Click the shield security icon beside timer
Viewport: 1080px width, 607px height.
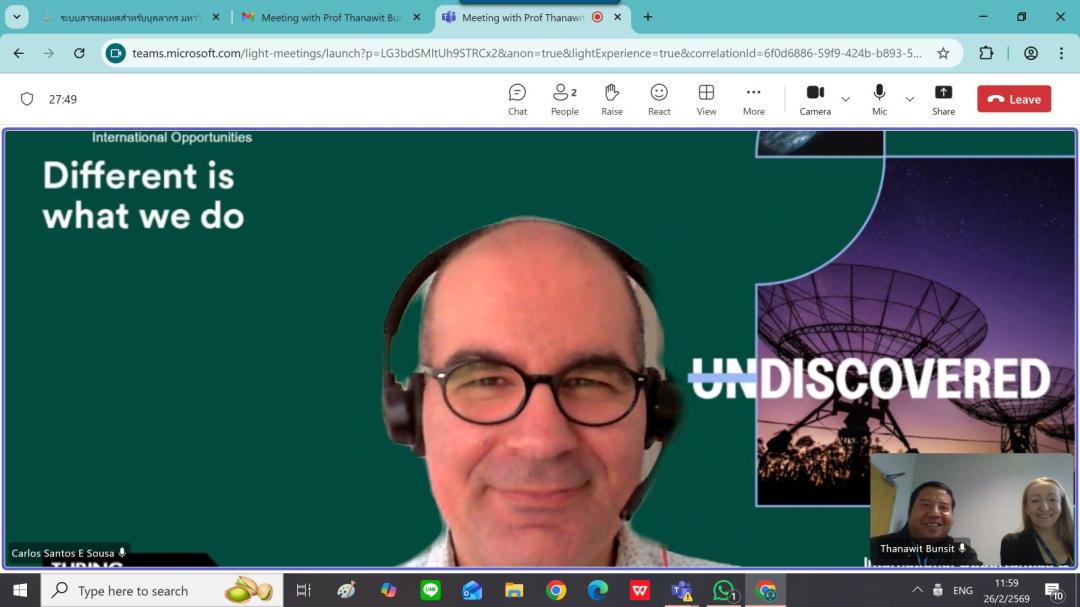(x=27, y=99)
